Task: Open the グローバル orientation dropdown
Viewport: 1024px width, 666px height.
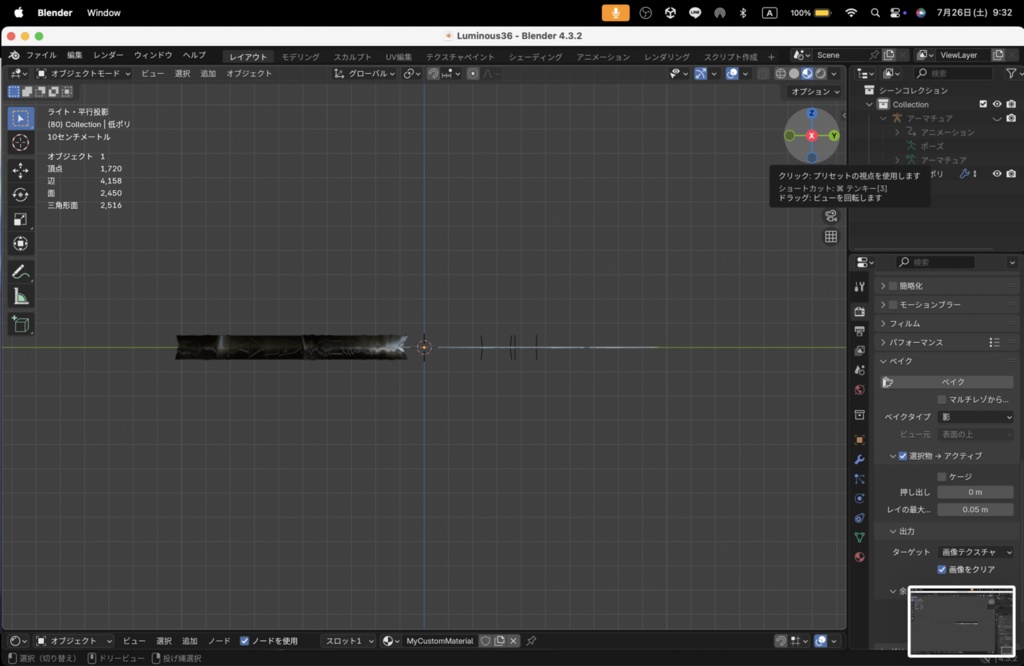Action: pyautogui.click(x=364, y=74)
